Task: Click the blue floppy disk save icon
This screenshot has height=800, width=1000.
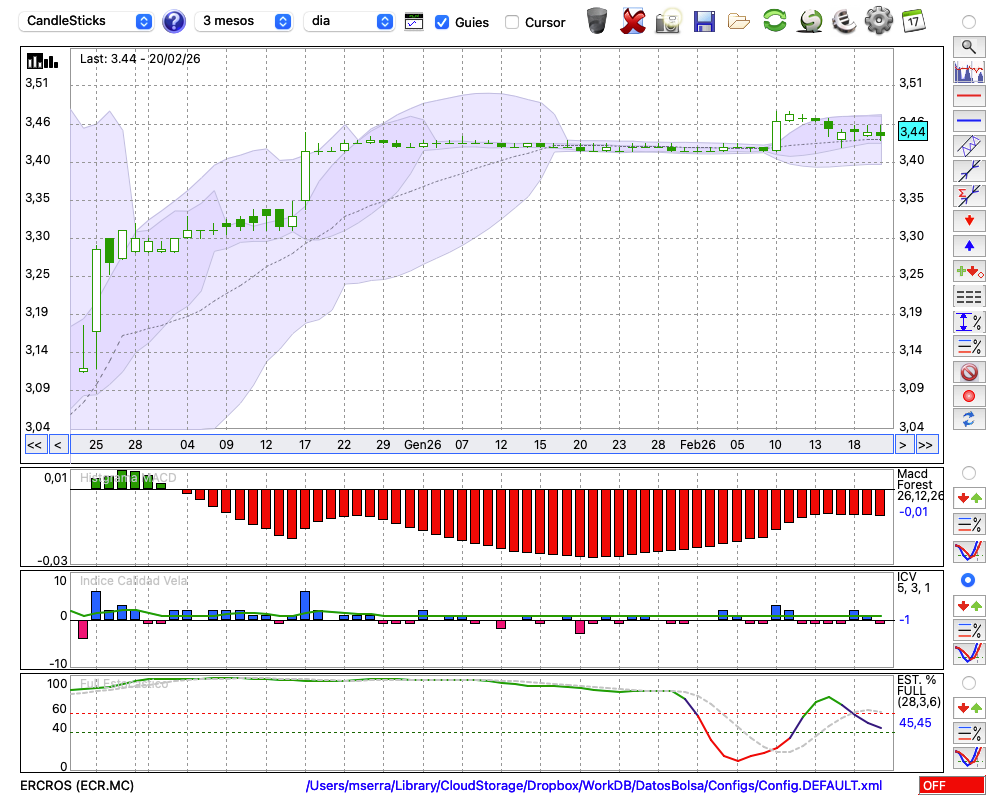Action: [704, 21]
